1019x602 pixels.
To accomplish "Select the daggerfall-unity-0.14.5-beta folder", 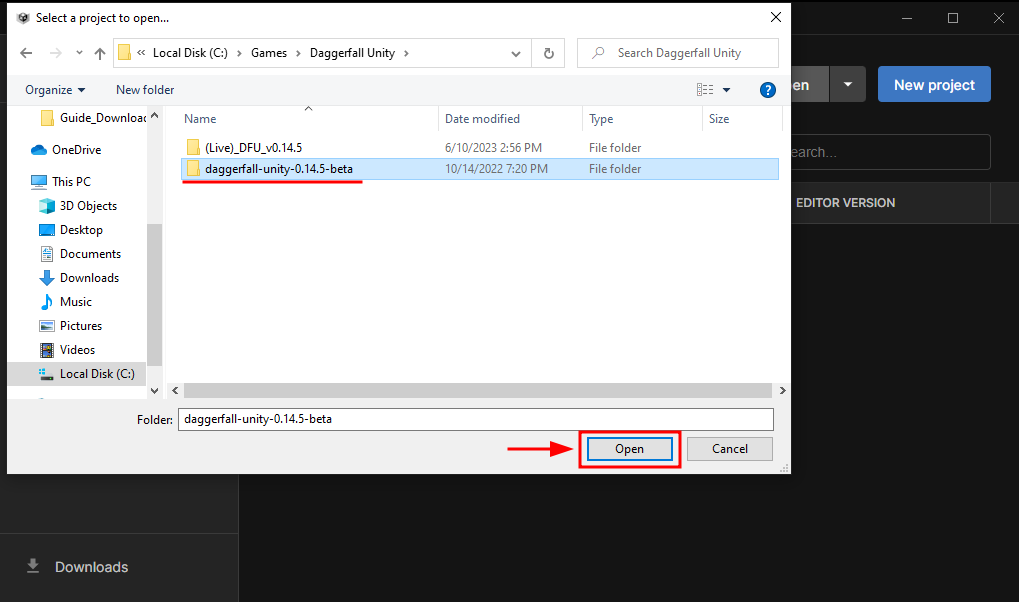I will click(480, 169).
